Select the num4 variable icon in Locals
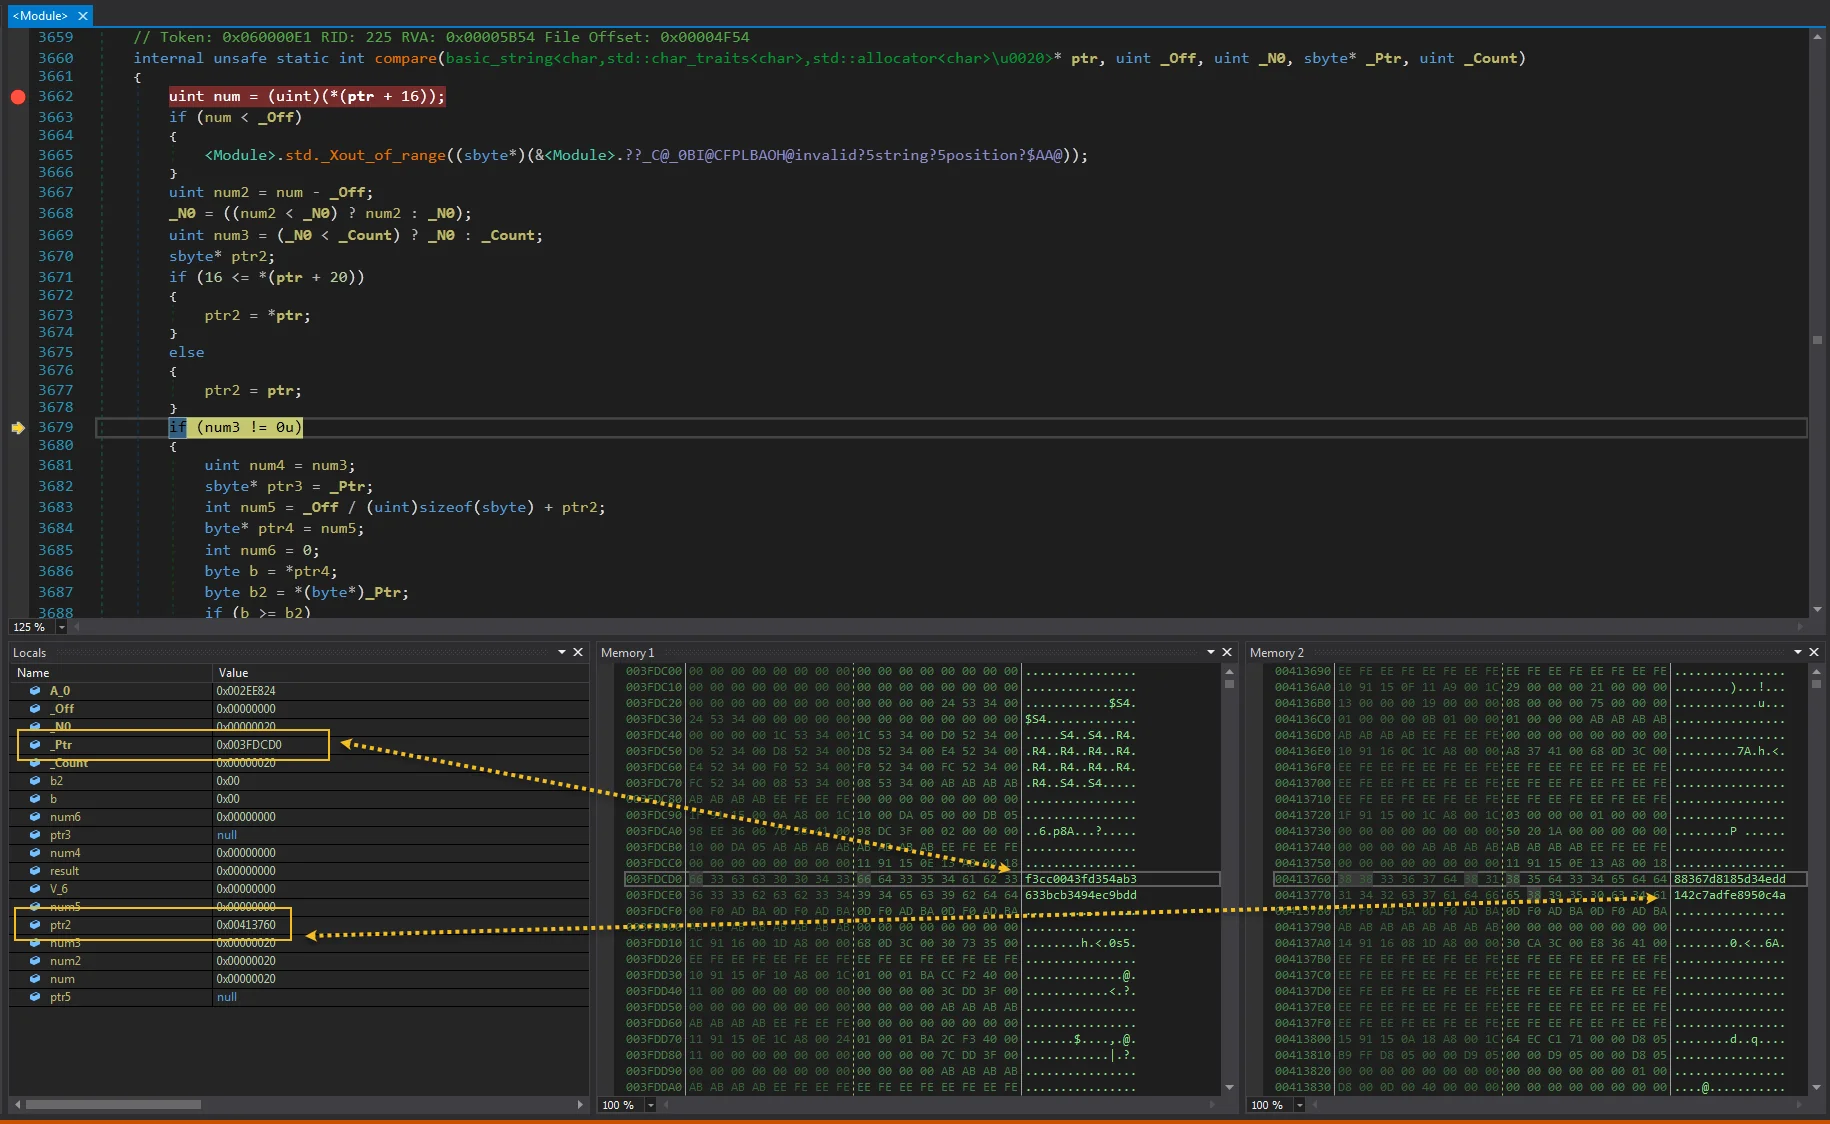The width and height of the screenshot is (1830, 1124). coord(35,853)
